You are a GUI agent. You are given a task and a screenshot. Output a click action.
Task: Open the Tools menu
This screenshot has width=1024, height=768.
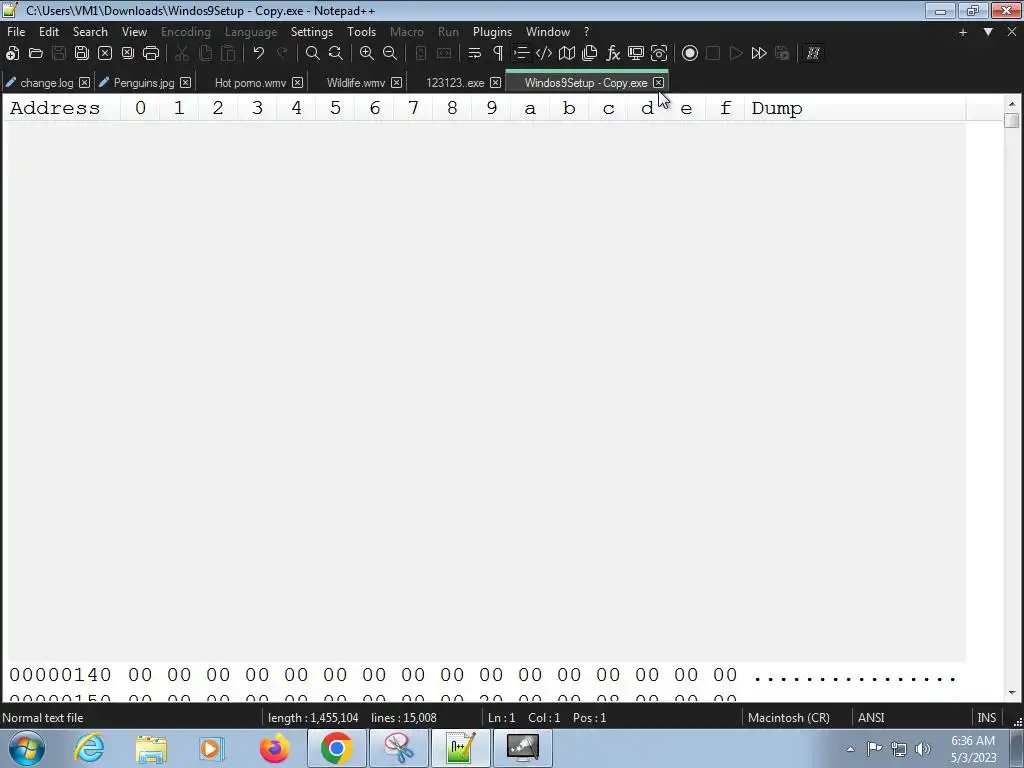click(361, 32)
